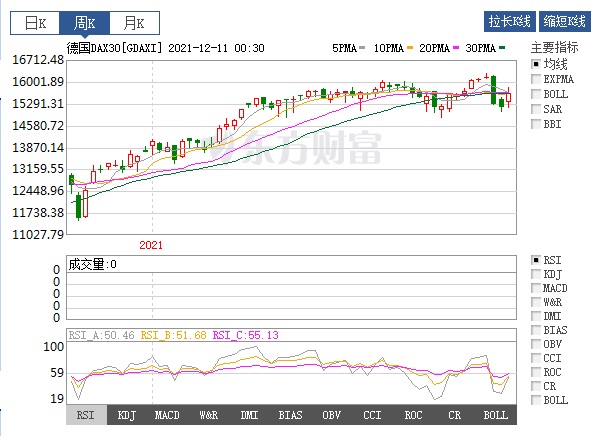The width and height of the screenshot is (596, 442).
Task: Check the SAR indicator option
Action: 536,109
